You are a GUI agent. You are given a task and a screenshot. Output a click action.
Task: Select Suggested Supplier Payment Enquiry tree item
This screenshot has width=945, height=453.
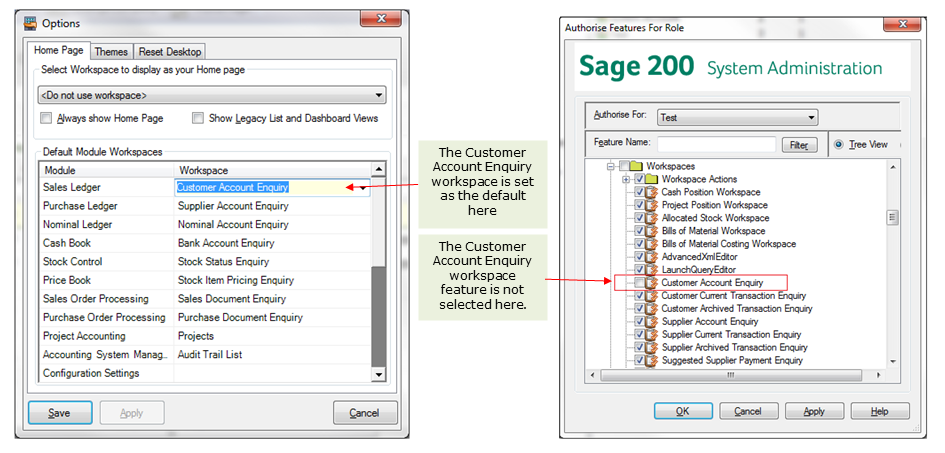pyautogui.click(x=732, y=360)
